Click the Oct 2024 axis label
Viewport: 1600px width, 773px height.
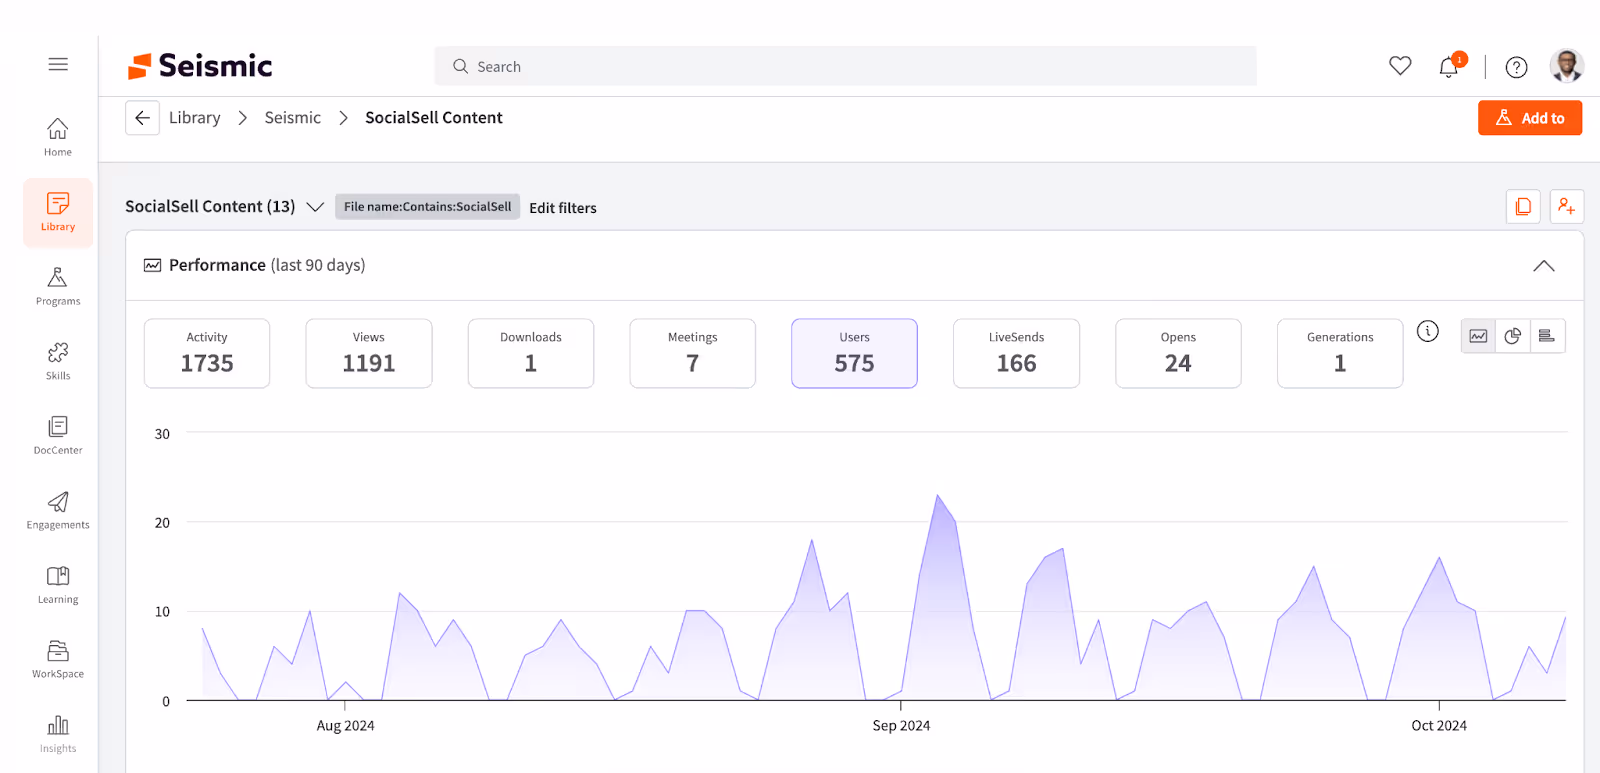1439,726
